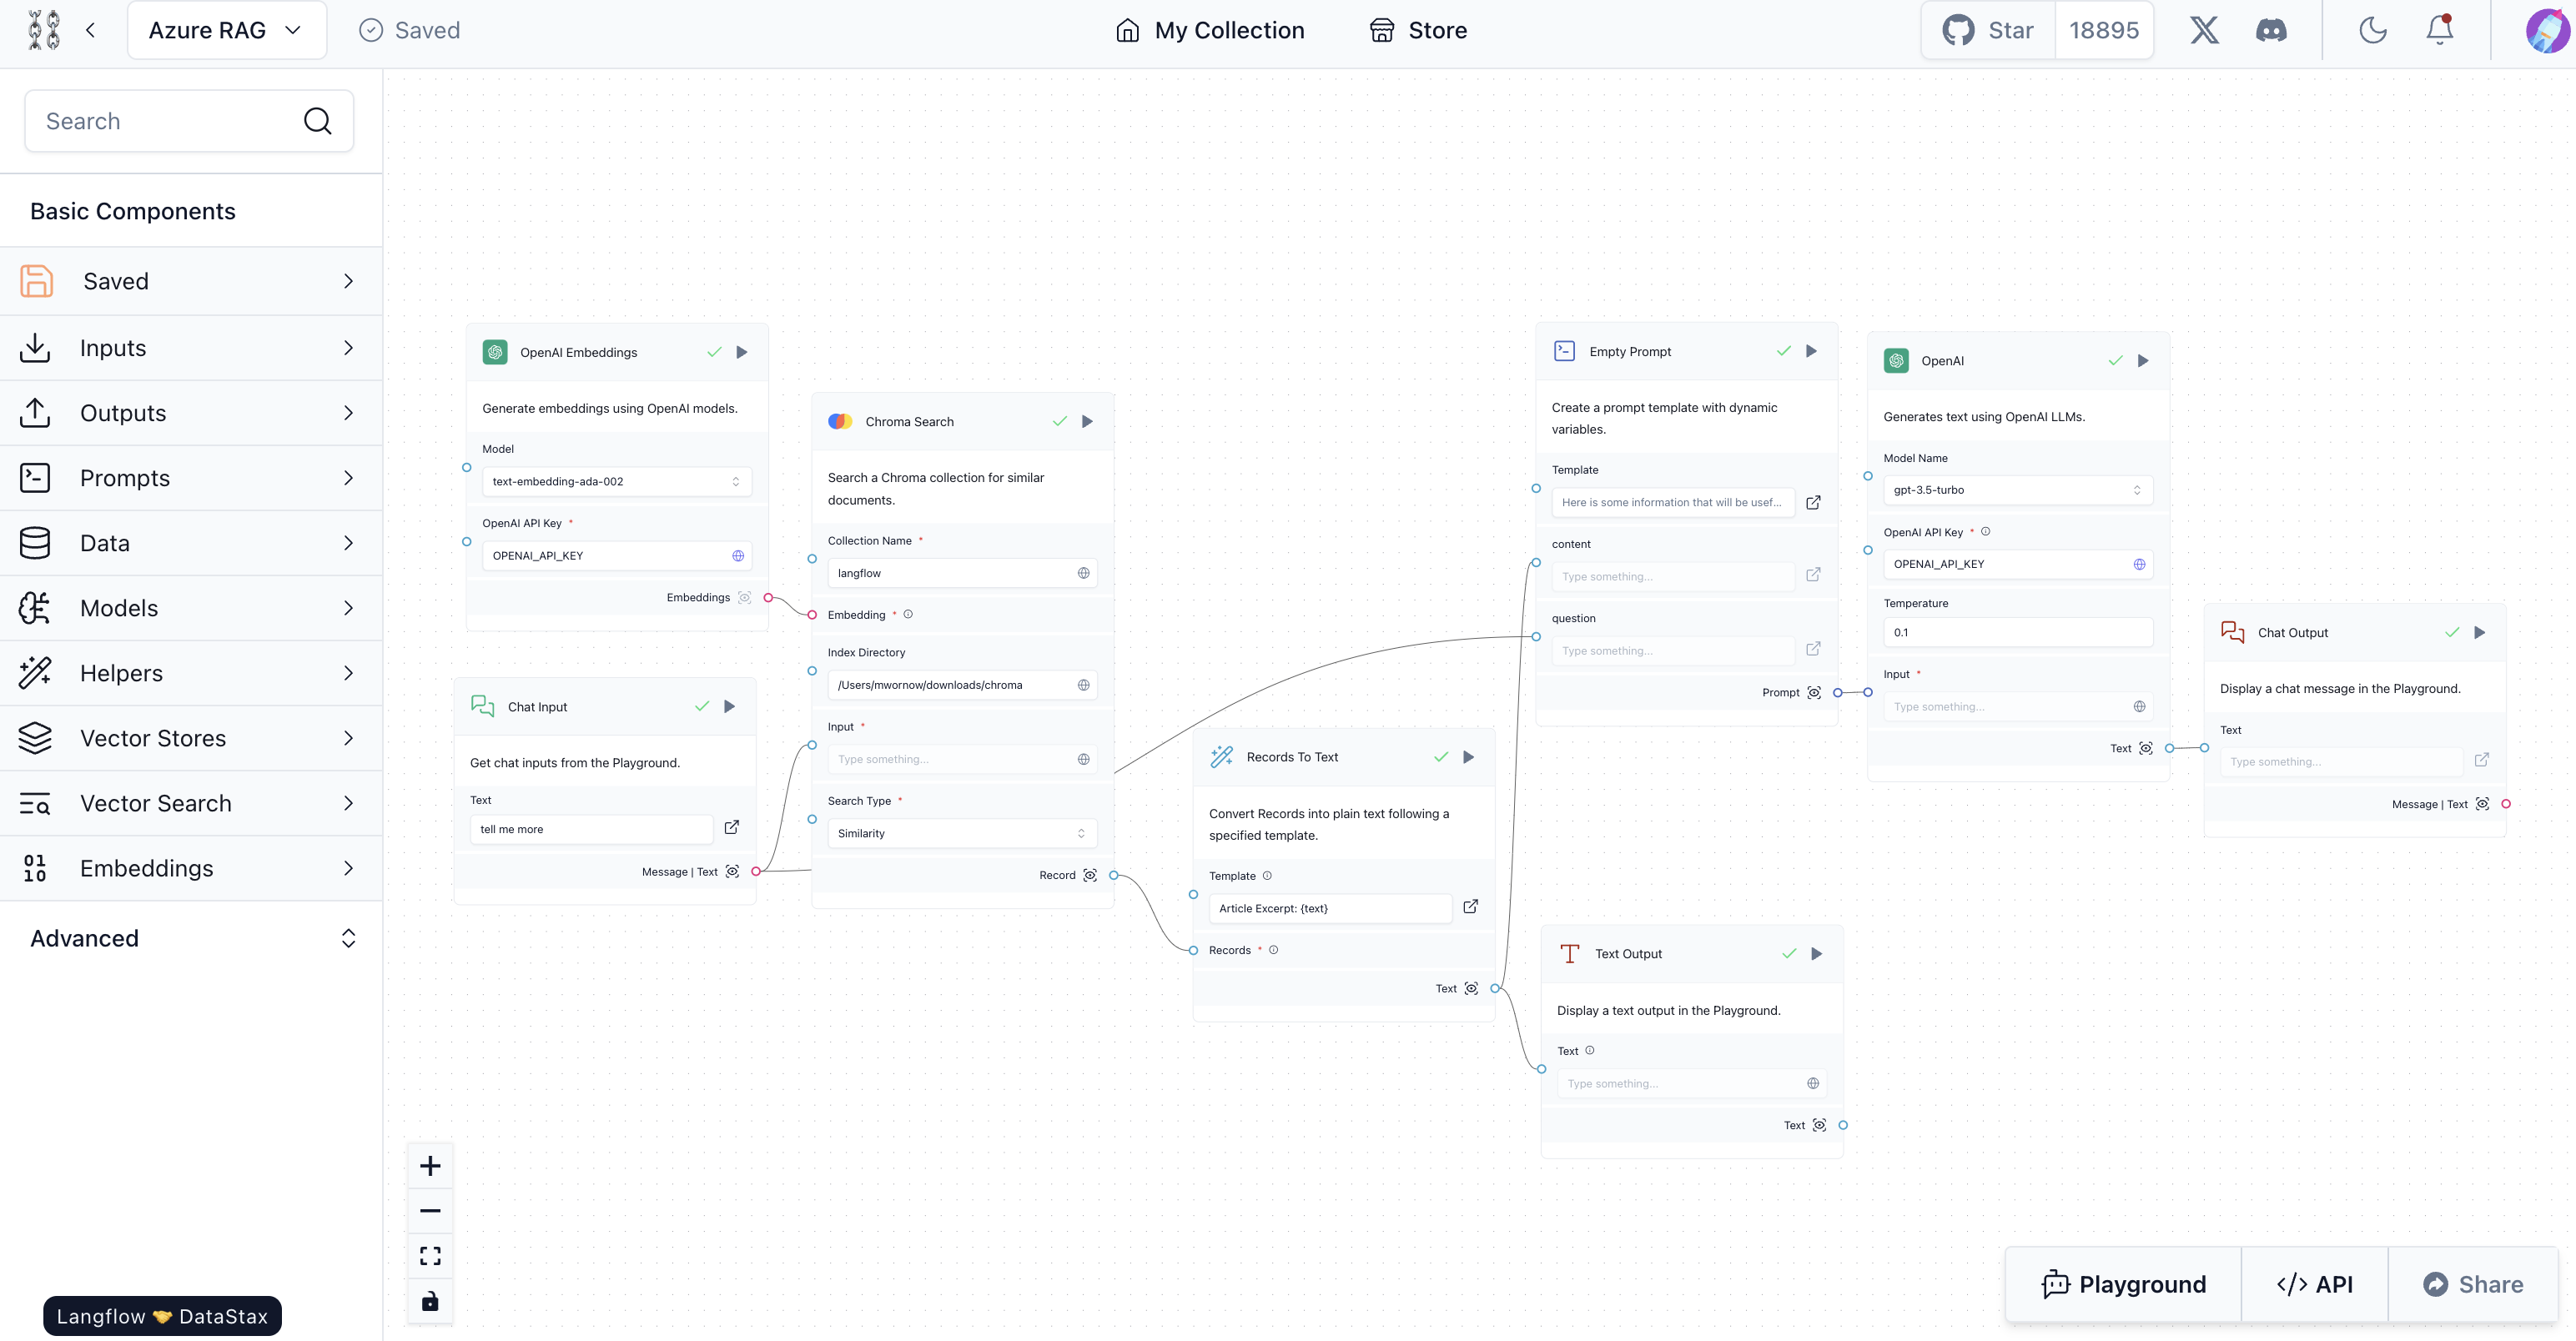Click the Chat Output node icon
Viewport: 2576px width, 1341px height.
click(x=2231, y=632)
